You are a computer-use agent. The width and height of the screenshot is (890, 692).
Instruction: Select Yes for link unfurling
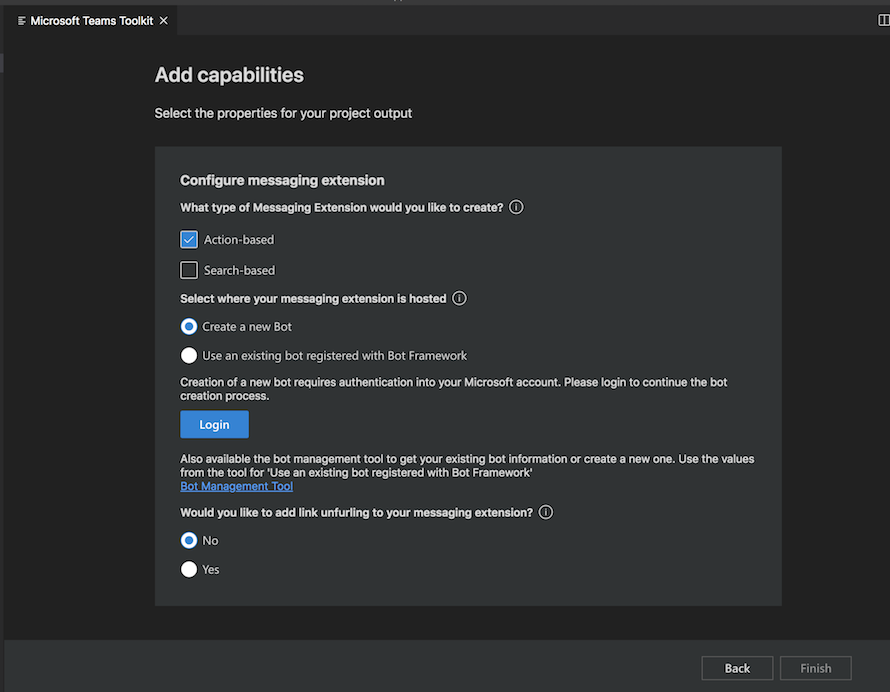coord(189,569)
